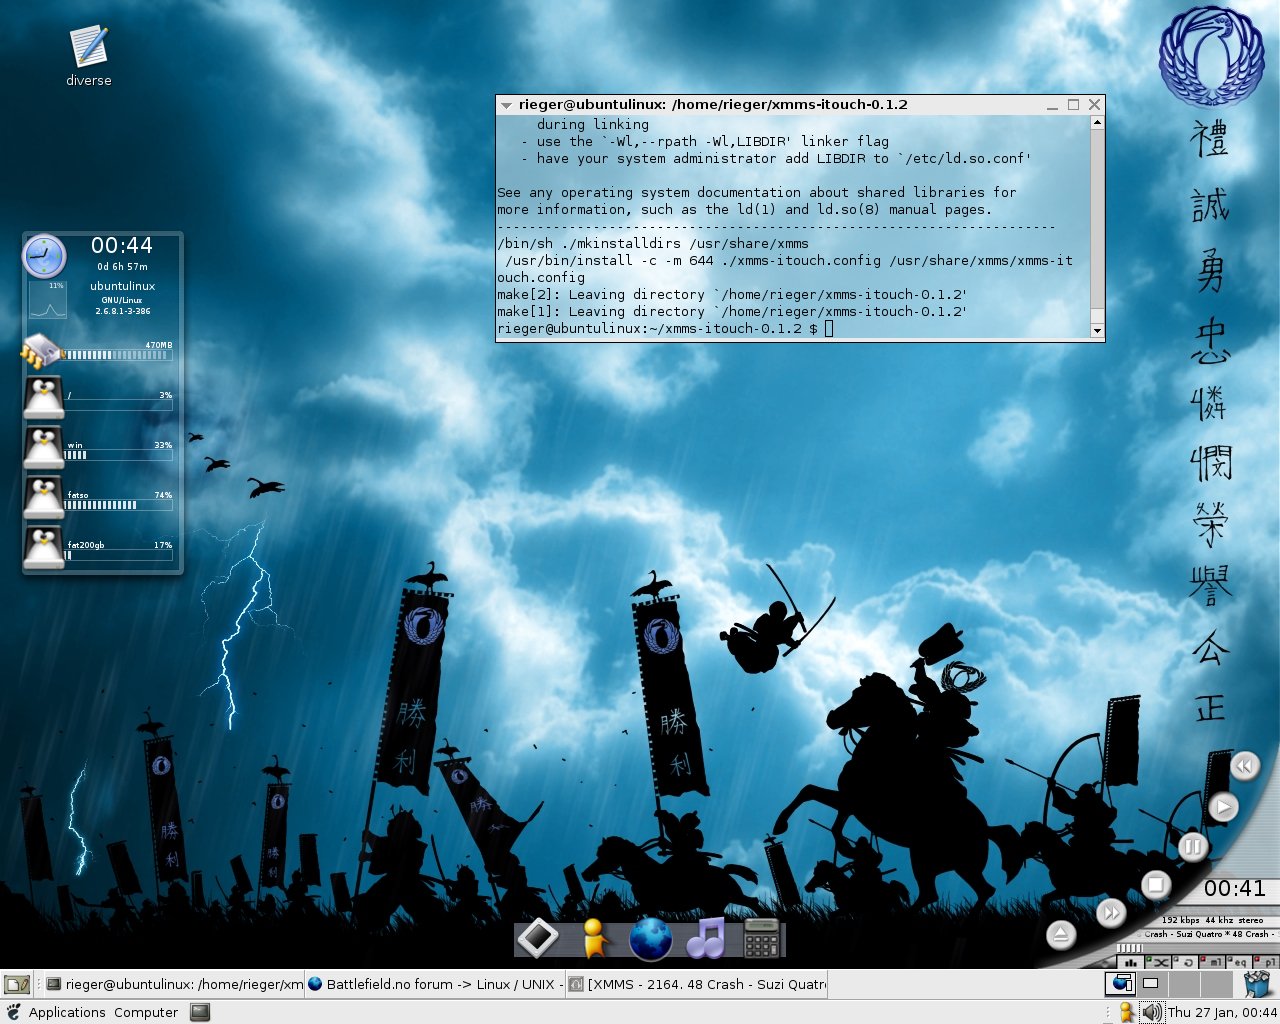Click the terminal window title bar text

(713, 104)
